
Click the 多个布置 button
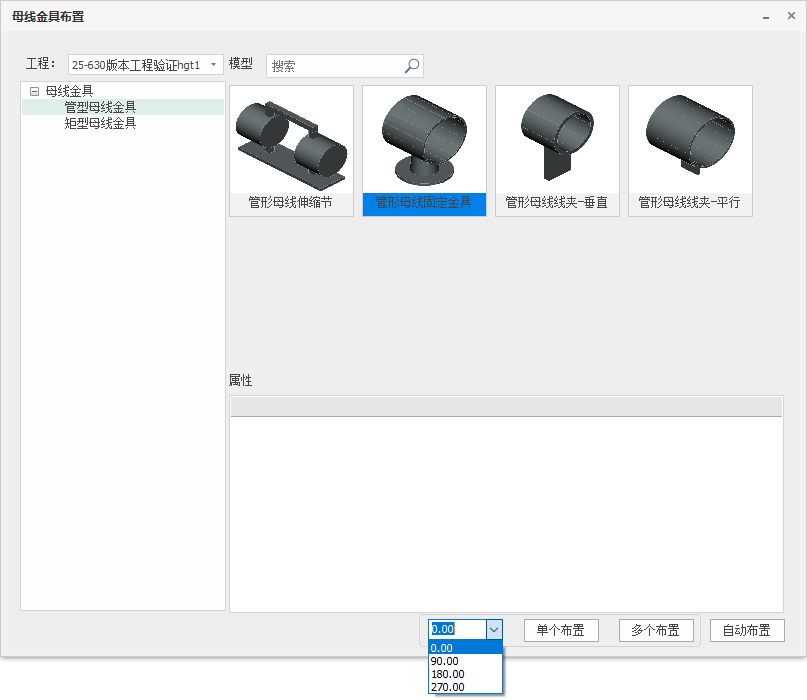tap(656, 630)
